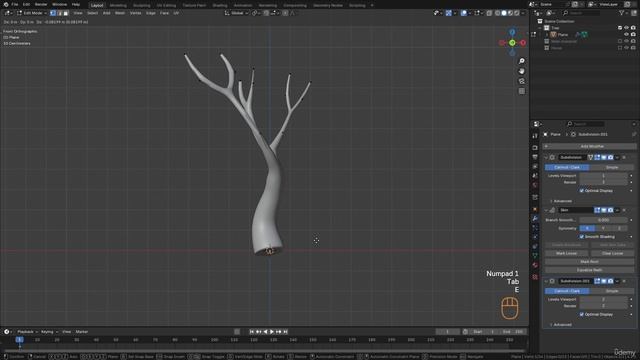Switch to the UV Editing workspace tab
Screen dimensions: 640x360
click(166, 5)
